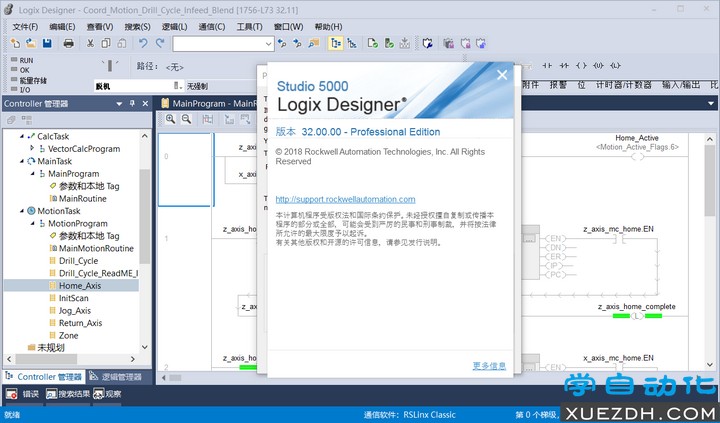Collapse the MainTask tree node
The height and width of the screenshot is (423, 720).
pyautogui.click(x=22, y=161)
